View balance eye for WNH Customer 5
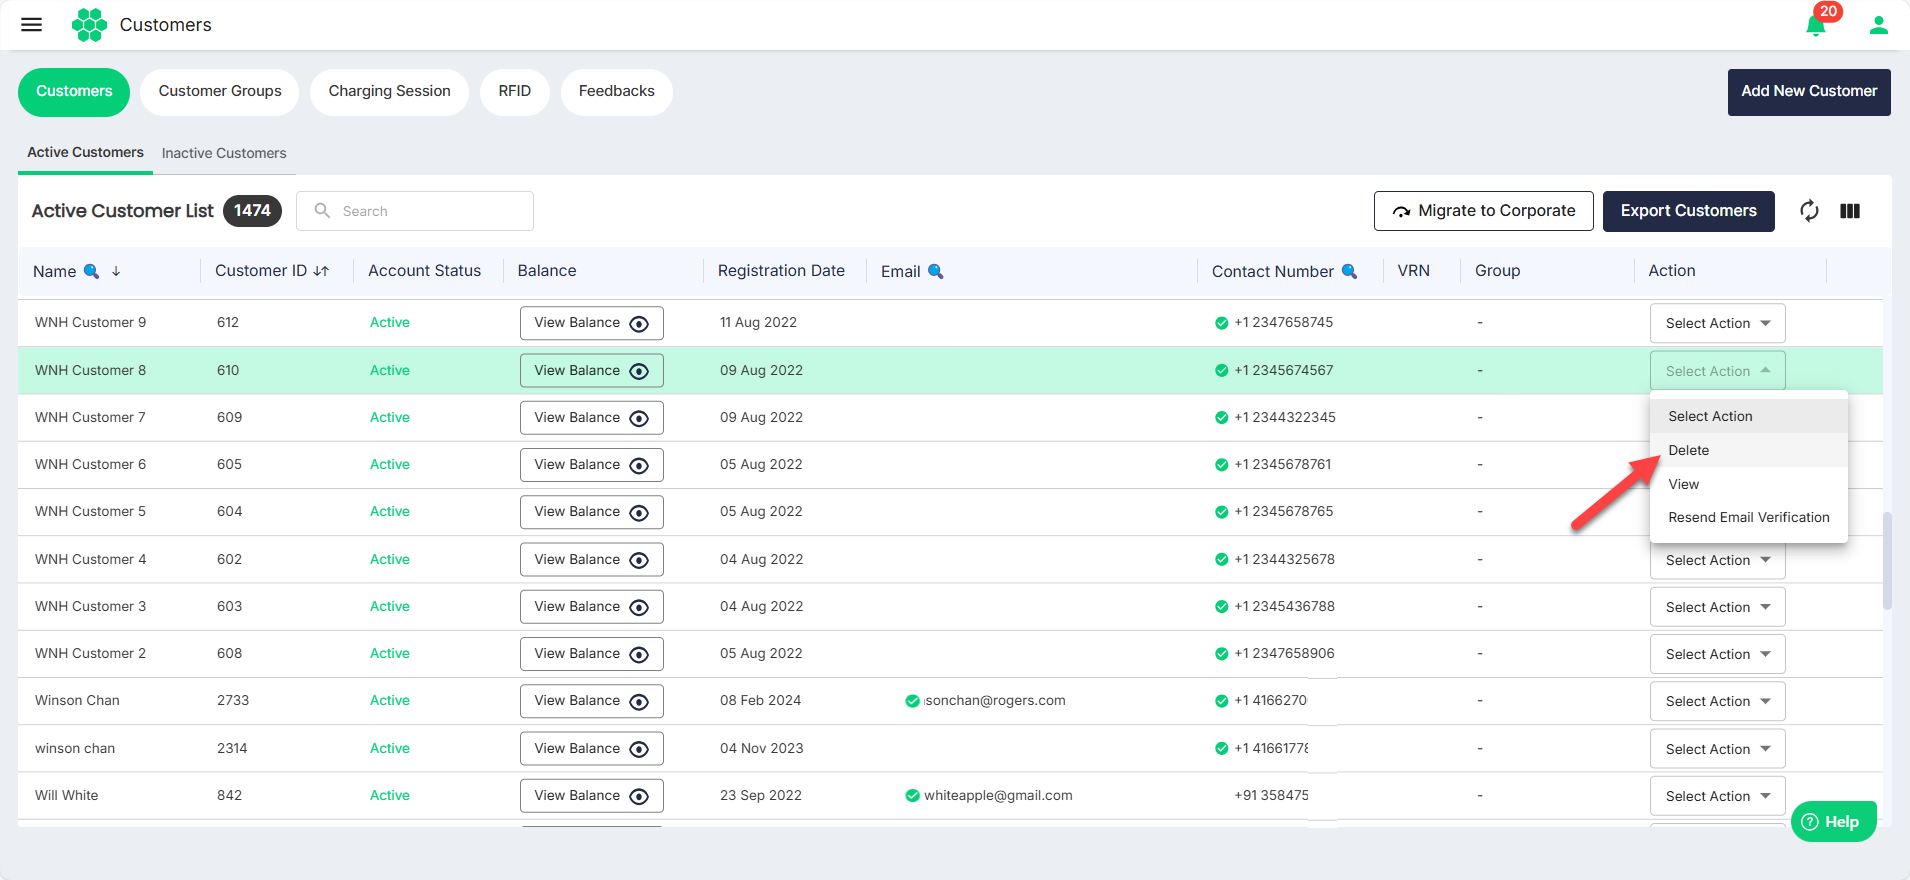The image size is (1910, 880). [x=639, y=513]
